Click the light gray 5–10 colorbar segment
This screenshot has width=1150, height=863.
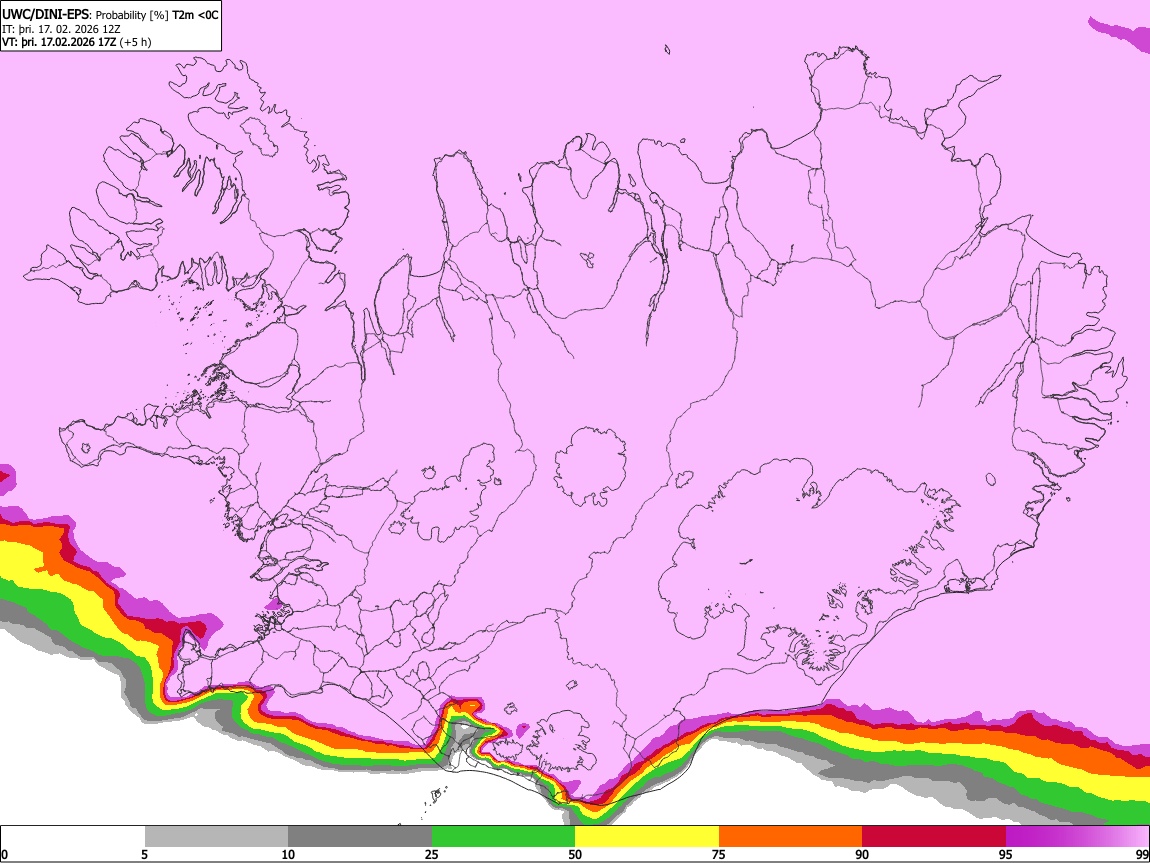(x=216, y=837)
